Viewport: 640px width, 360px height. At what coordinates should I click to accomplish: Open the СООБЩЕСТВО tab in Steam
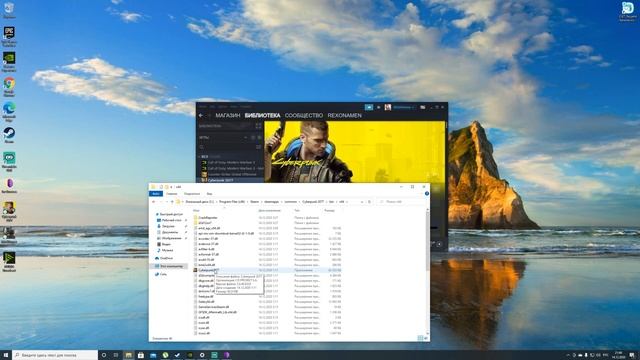point(304,116)
